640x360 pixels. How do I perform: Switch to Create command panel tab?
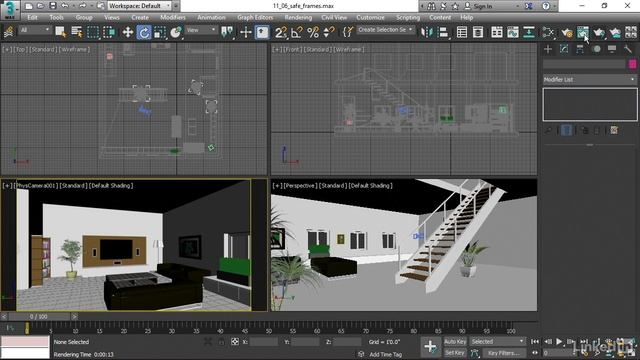[x=548, y=49]
